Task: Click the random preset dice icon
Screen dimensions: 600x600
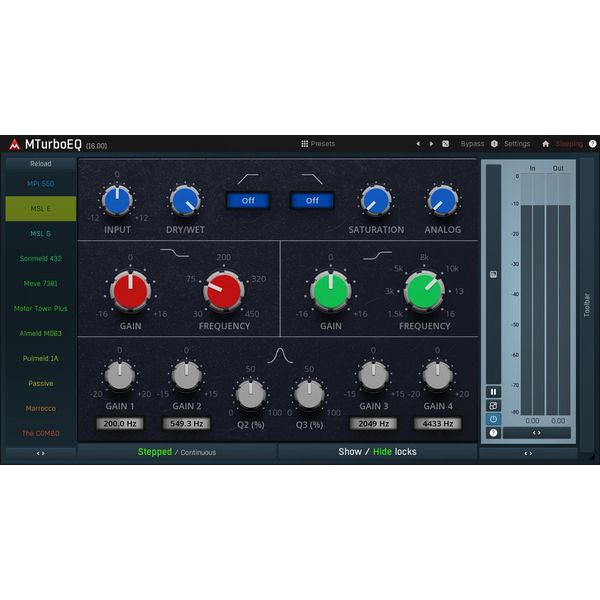Action: (x=445, y=144)
